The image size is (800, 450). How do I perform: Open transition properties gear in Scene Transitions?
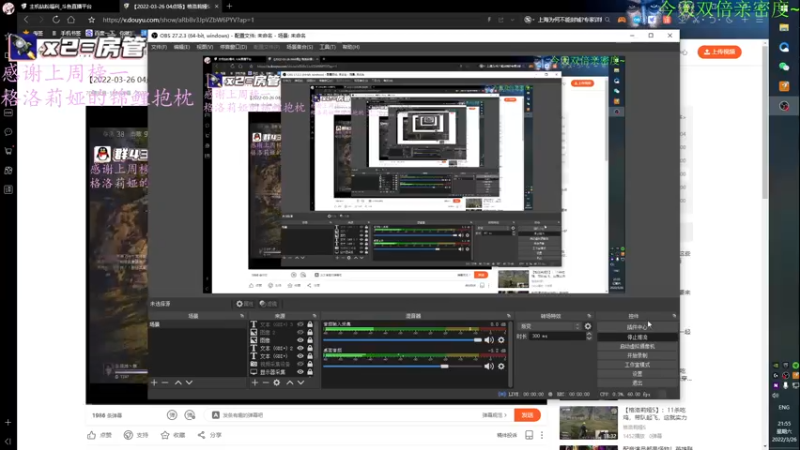pos(588,326)
